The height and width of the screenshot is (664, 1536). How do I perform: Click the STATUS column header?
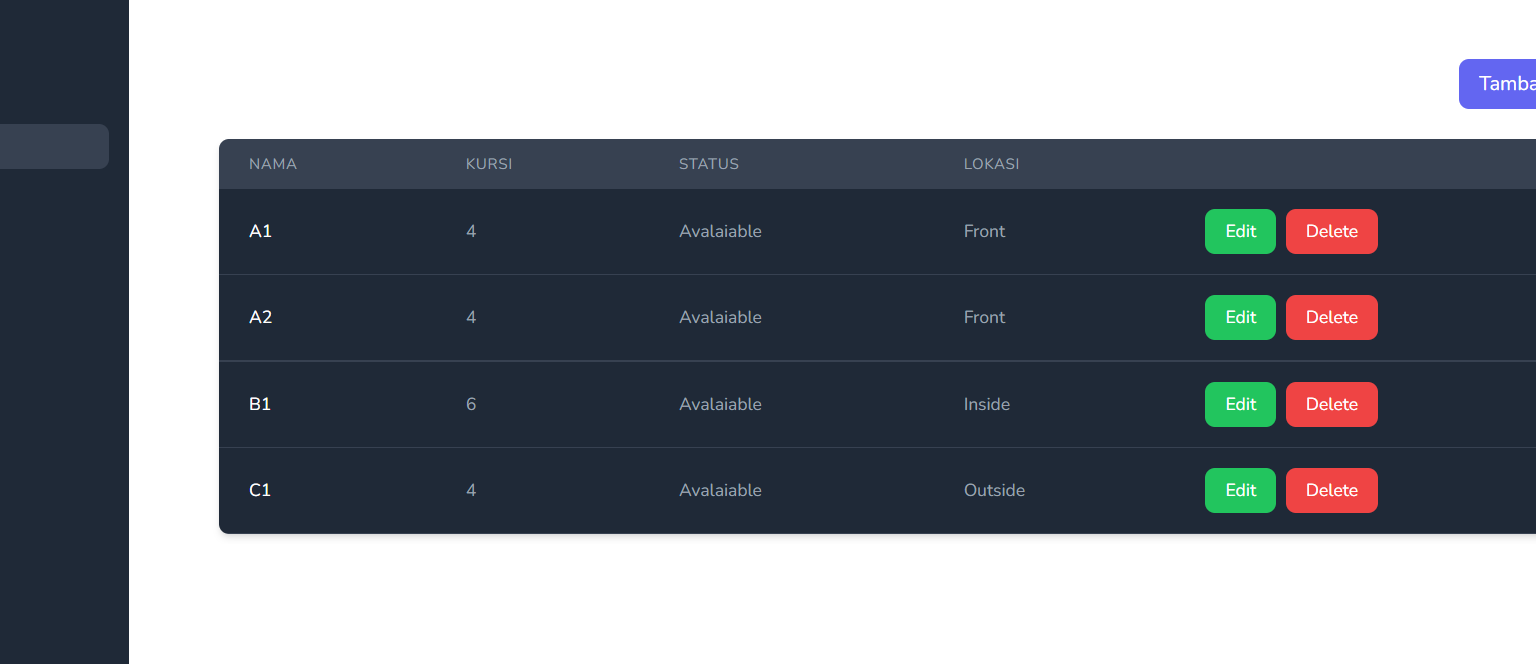709,164
